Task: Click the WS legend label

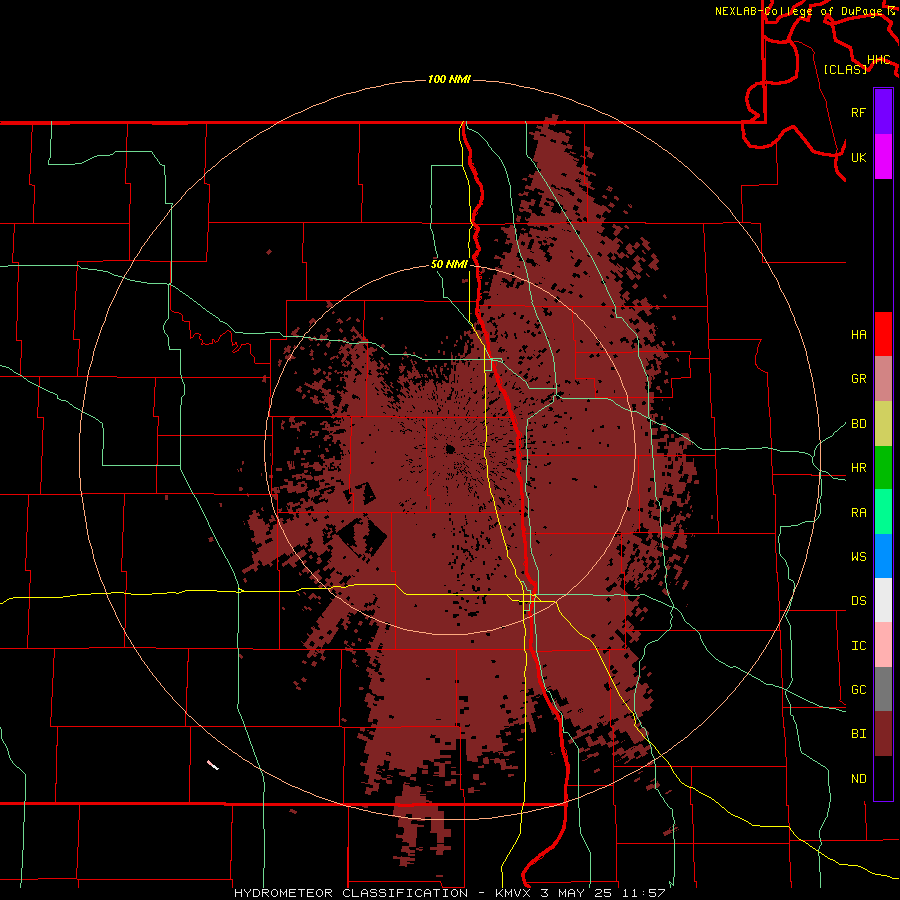Action: coord(858,556)
